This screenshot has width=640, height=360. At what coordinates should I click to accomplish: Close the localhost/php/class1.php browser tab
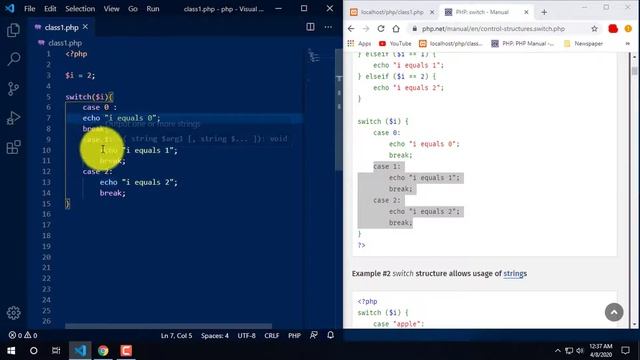(432, 12)
